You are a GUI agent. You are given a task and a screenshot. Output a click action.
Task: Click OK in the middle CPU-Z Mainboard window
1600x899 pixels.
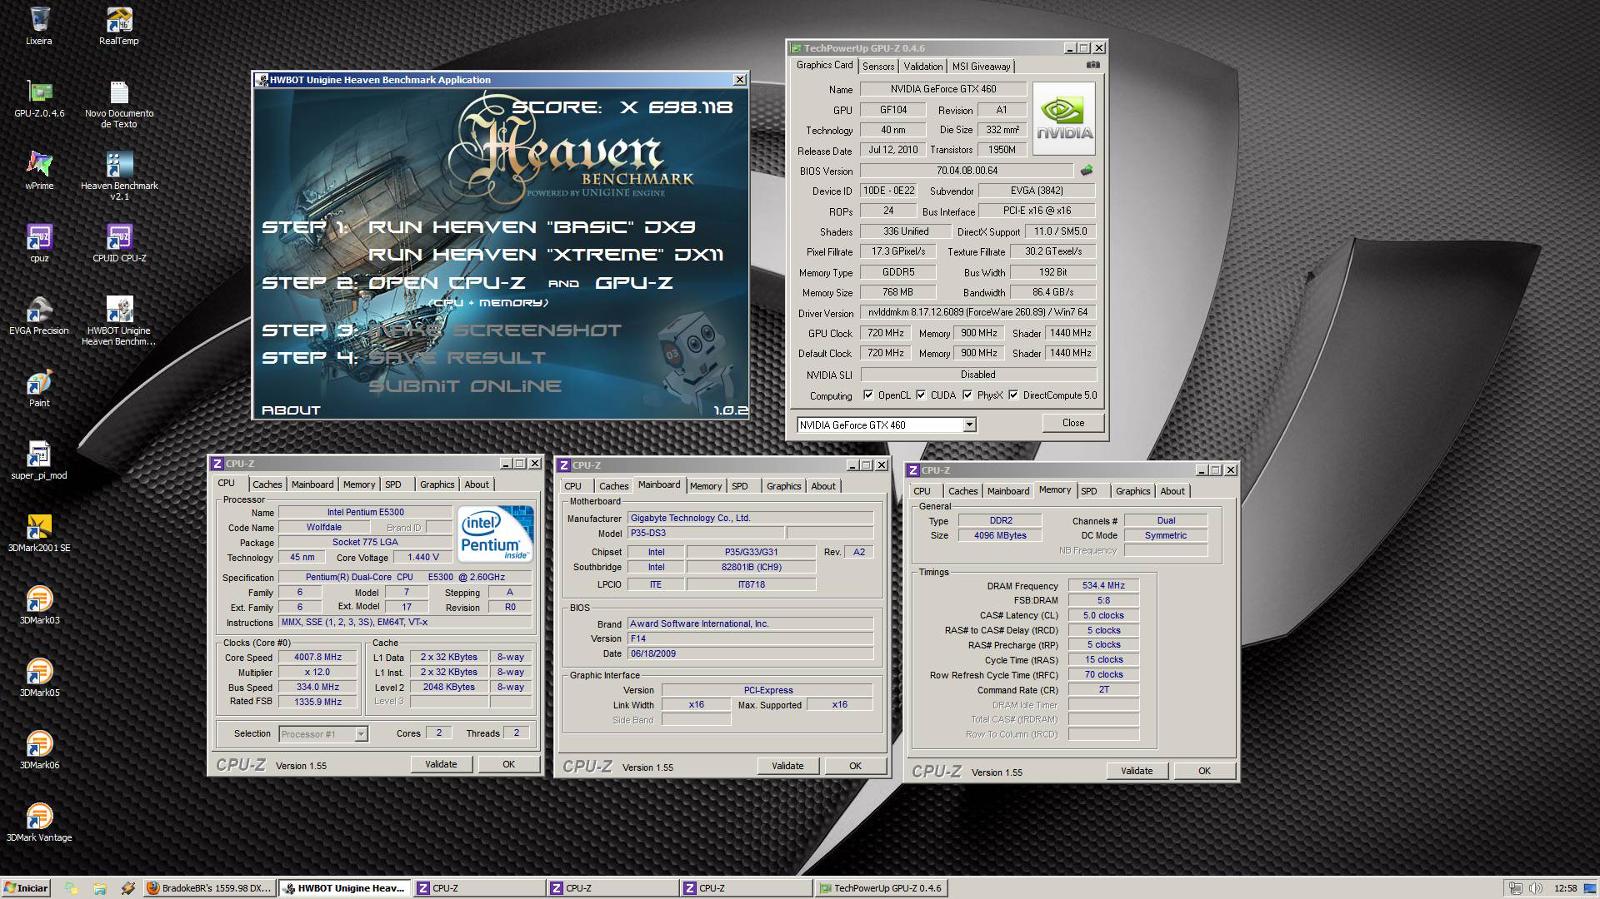[x=855, y=766]
